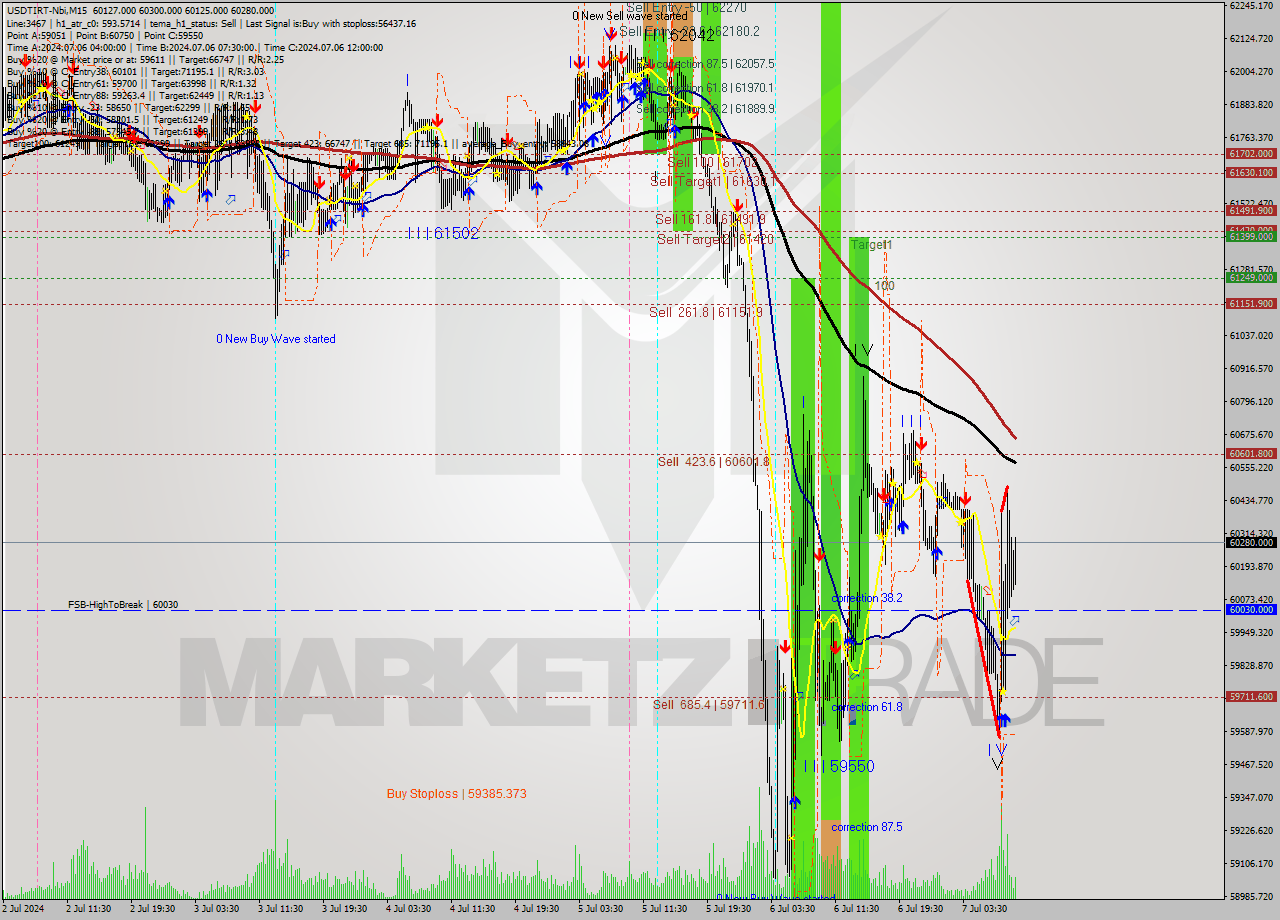The image size is (1280, 920).
Task: Select the '5 Jul 19:30' time axis label
Action: (x=728, y=909)
